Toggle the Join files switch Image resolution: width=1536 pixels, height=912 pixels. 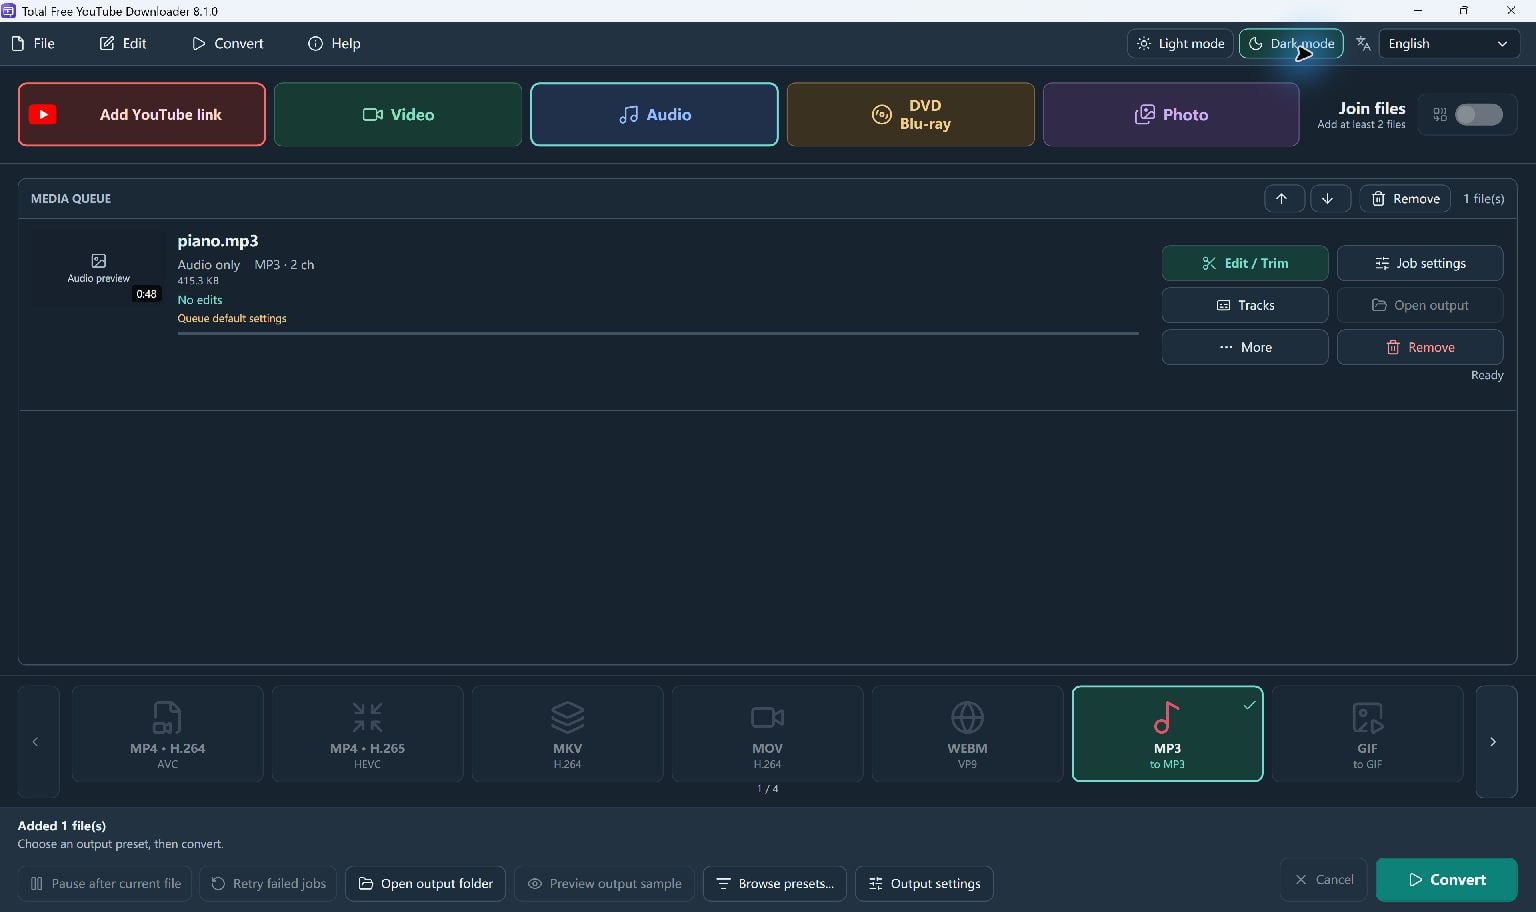(x=1478, y=115)
